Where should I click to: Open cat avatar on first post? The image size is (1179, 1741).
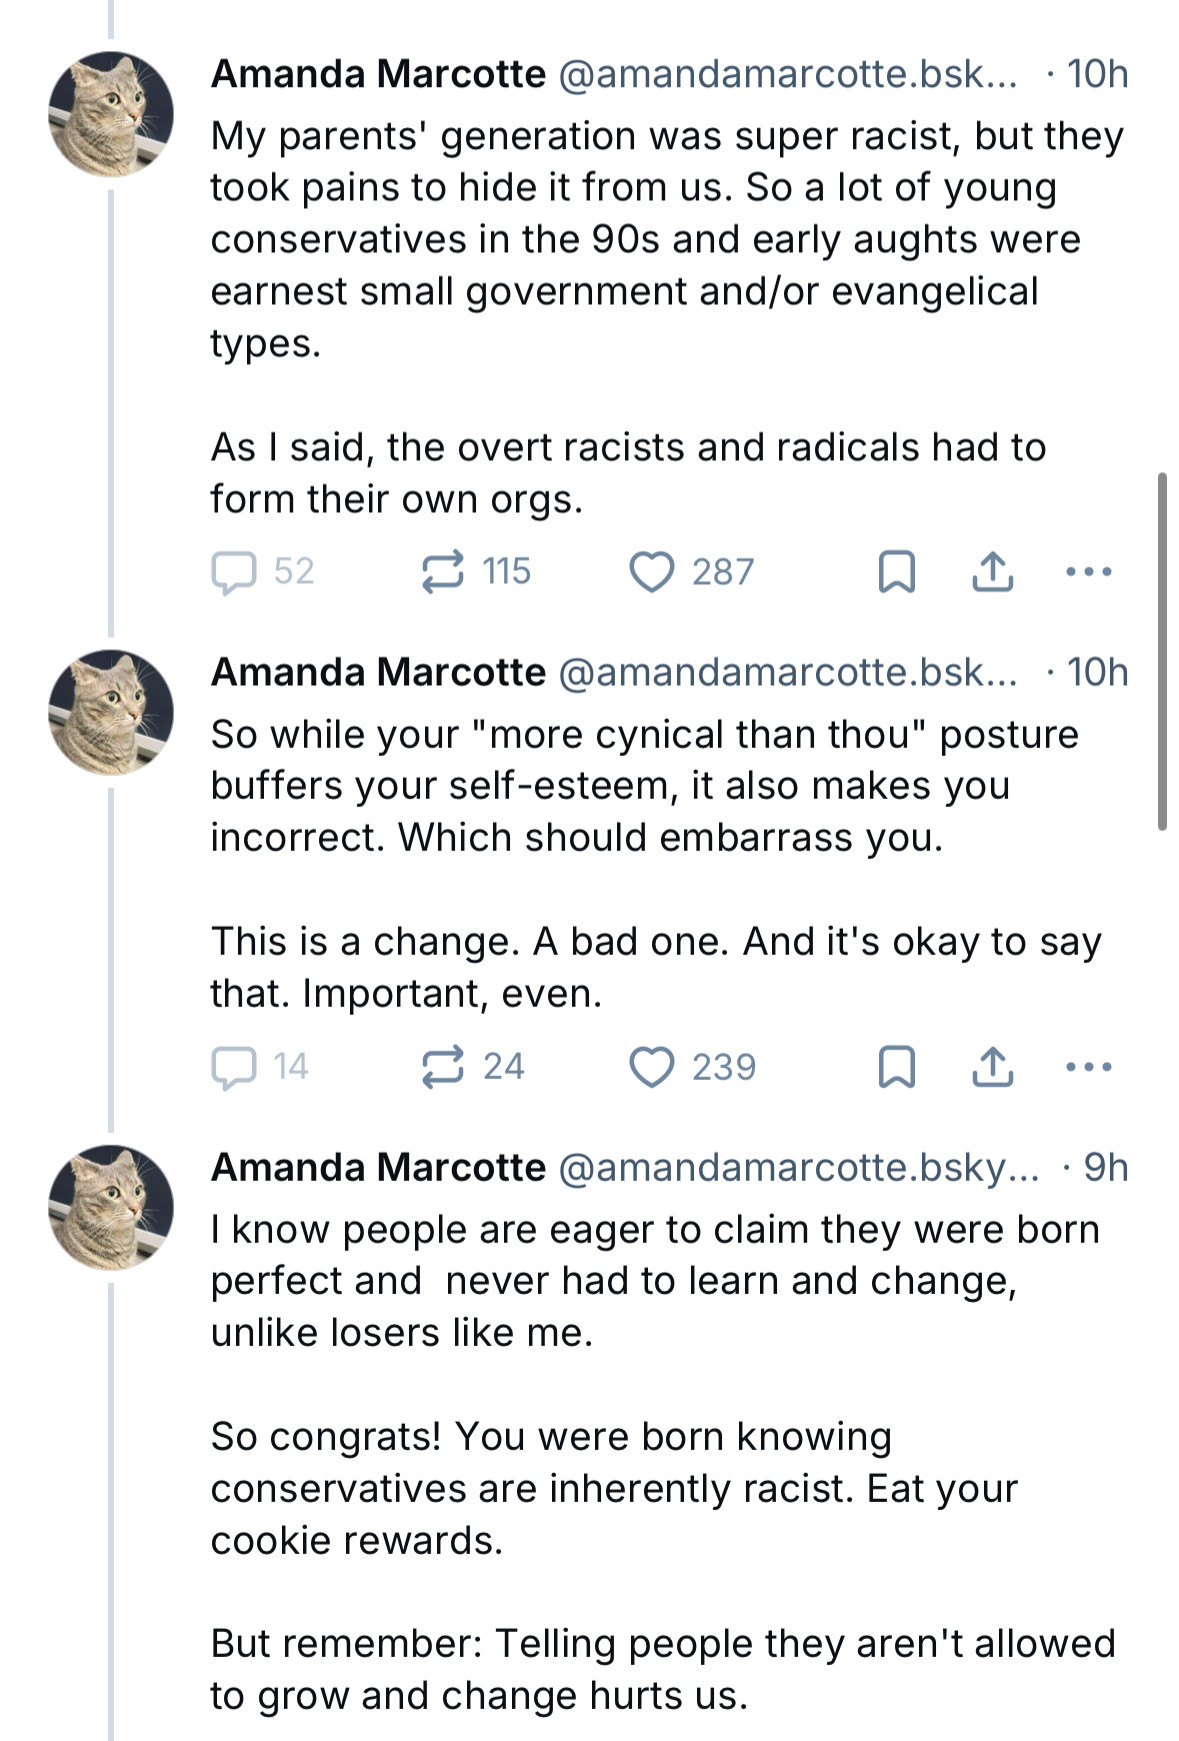click(x=111, y=114)
